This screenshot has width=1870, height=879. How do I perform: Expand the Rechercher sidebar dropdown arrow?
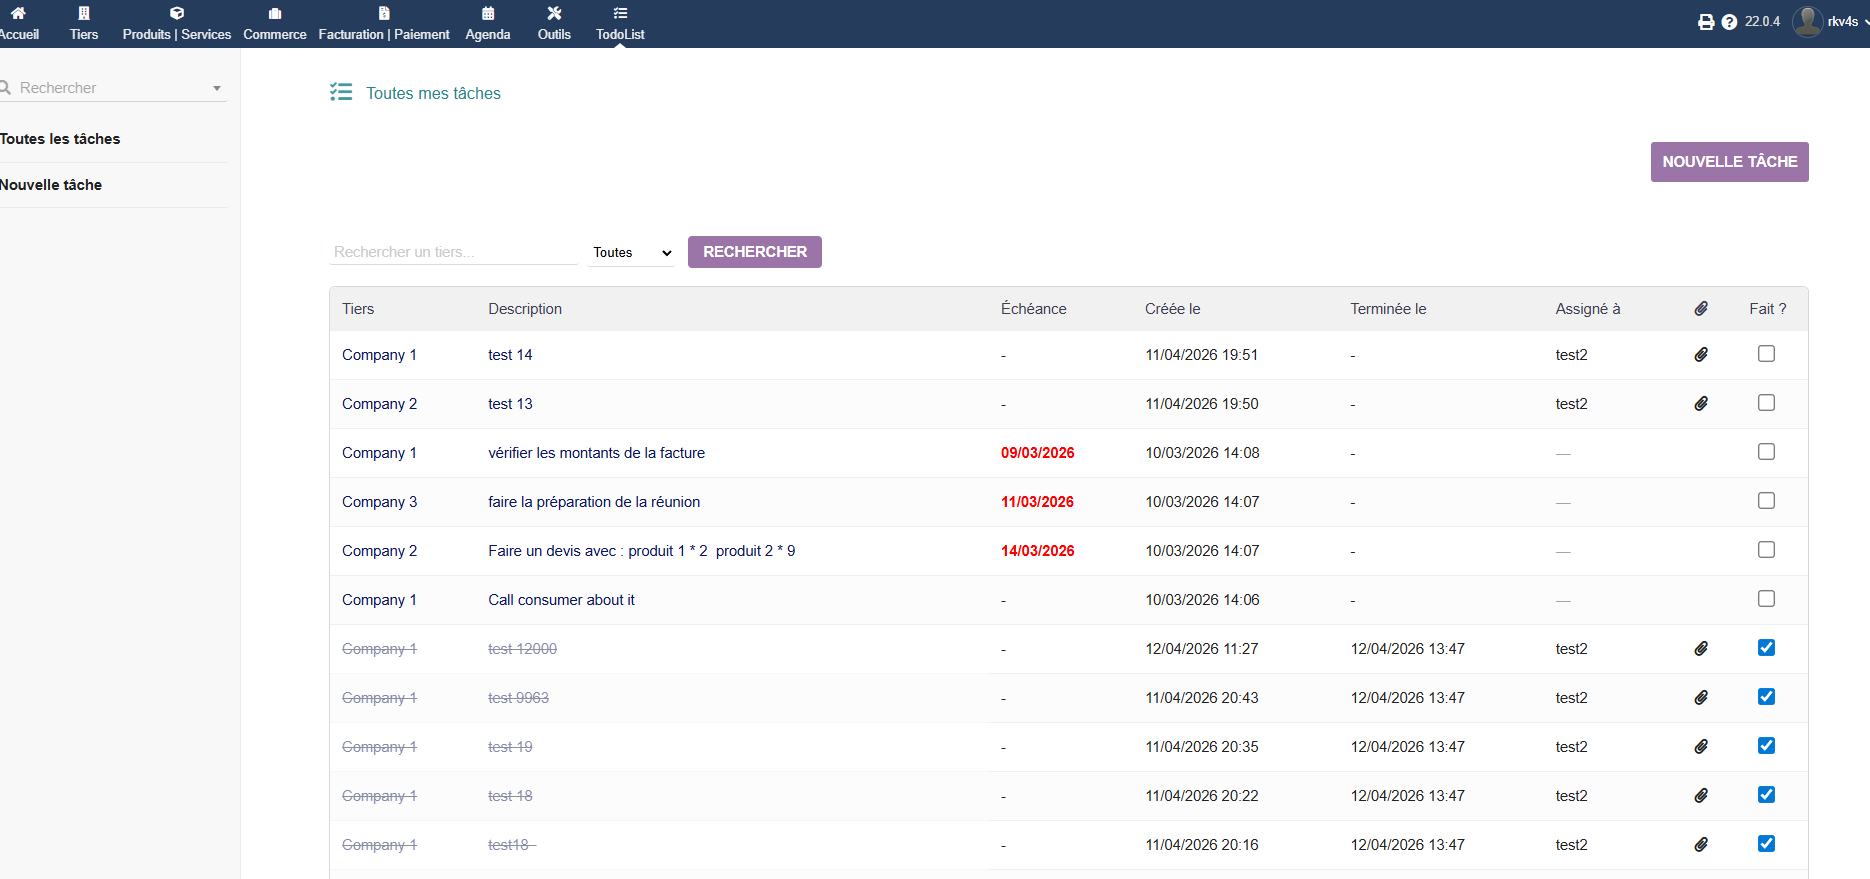click(216, 89)
